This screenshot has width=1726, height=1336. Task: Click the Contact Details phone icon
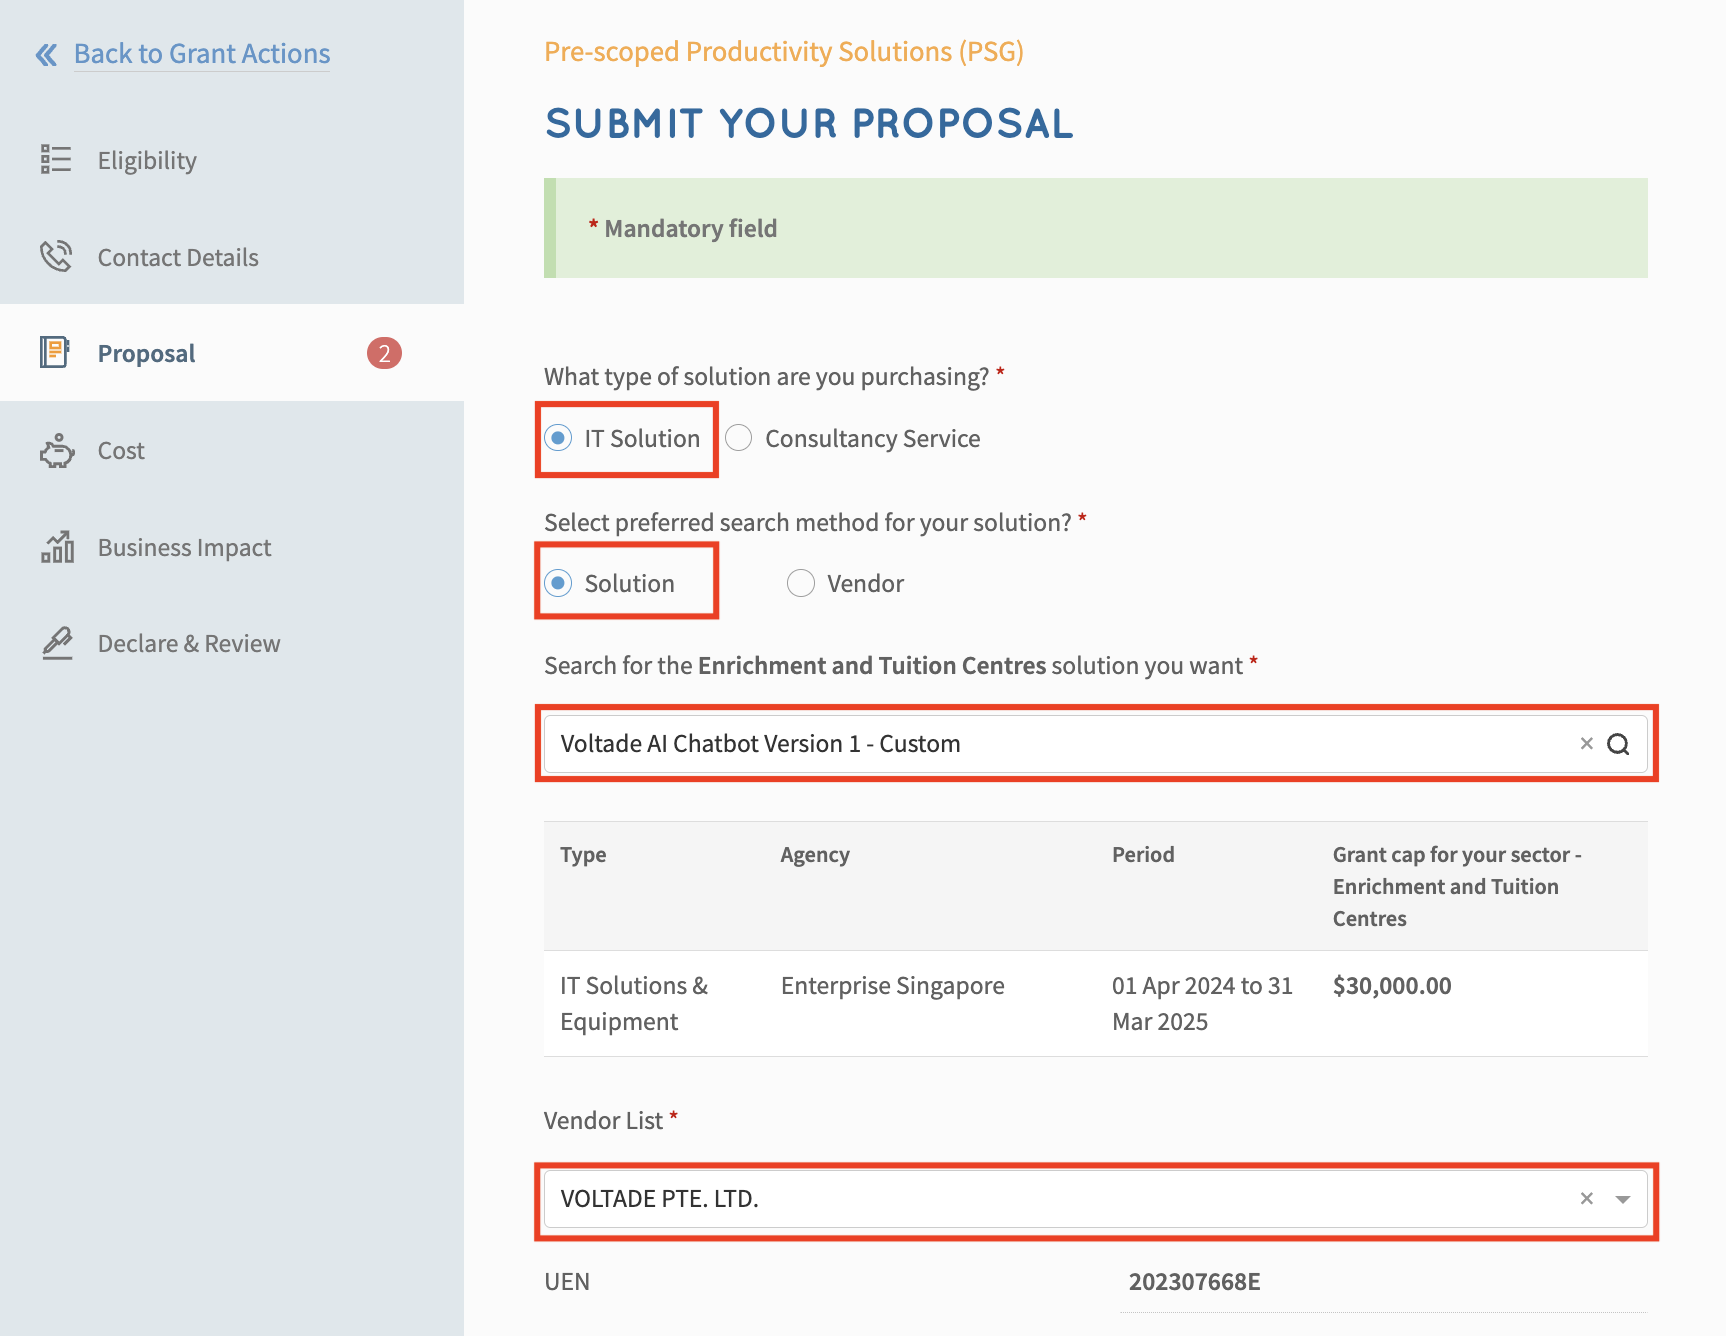(56, 256)
